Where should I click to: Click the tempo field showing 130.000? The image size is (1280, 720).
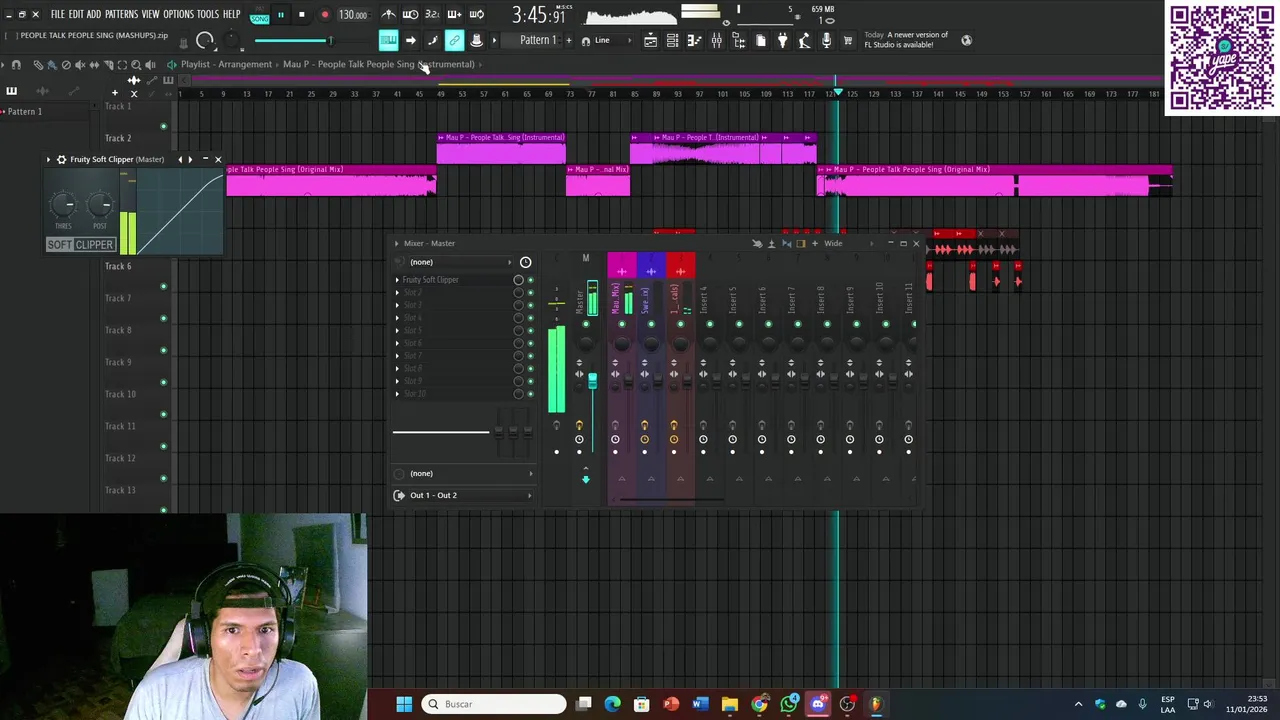353,15
